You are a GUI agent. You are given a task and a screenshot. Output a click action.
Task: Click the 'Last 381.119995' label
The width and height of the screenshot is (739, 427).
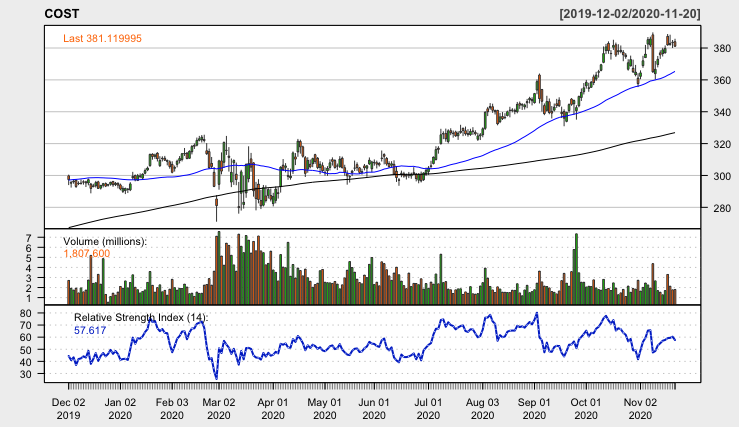point(102,39)
